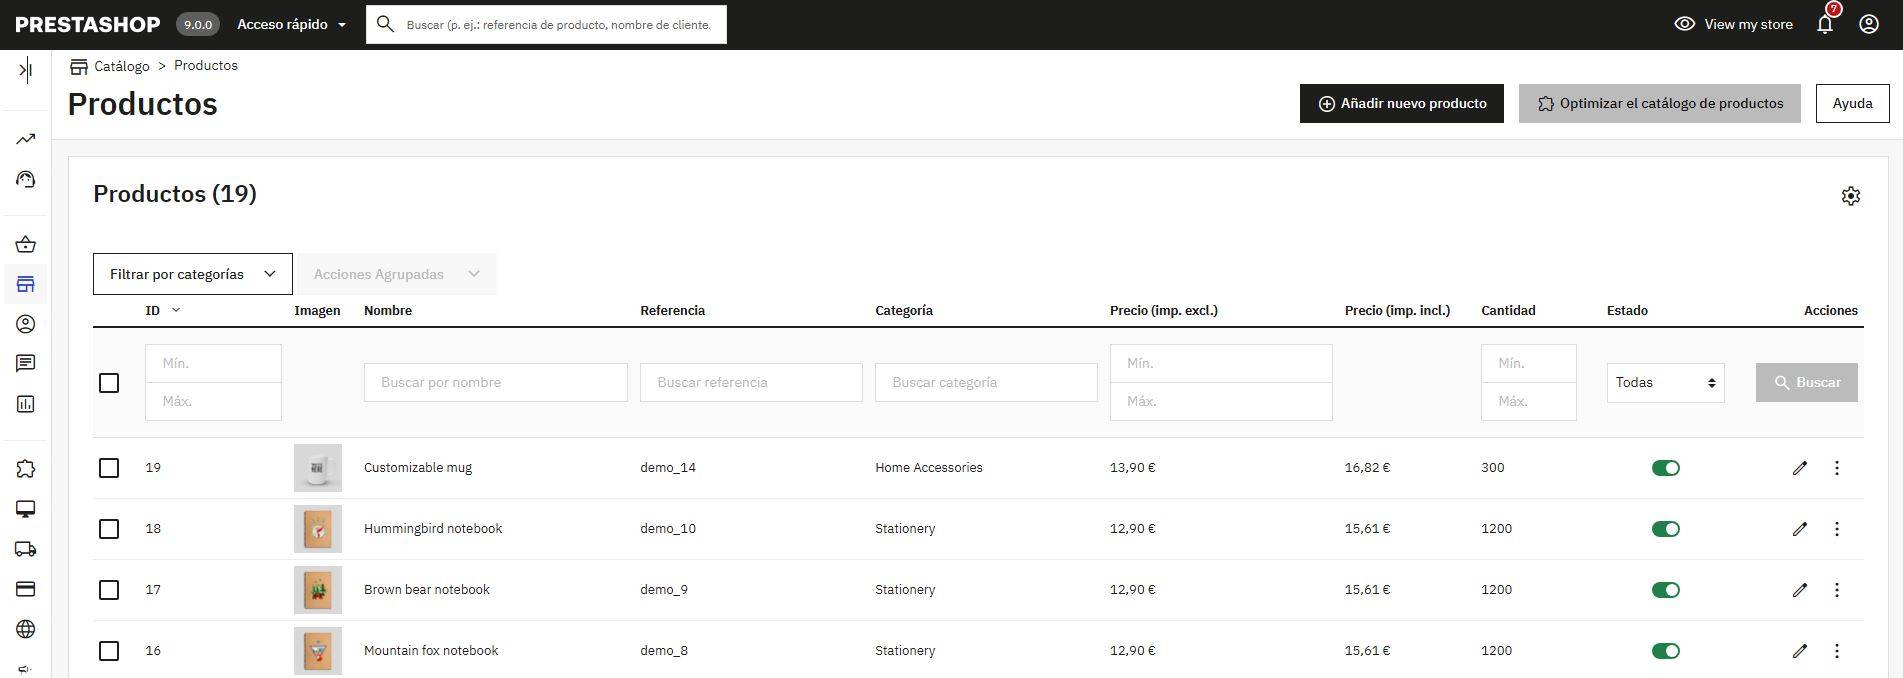Open notifications bell icon

(1825, 24)
